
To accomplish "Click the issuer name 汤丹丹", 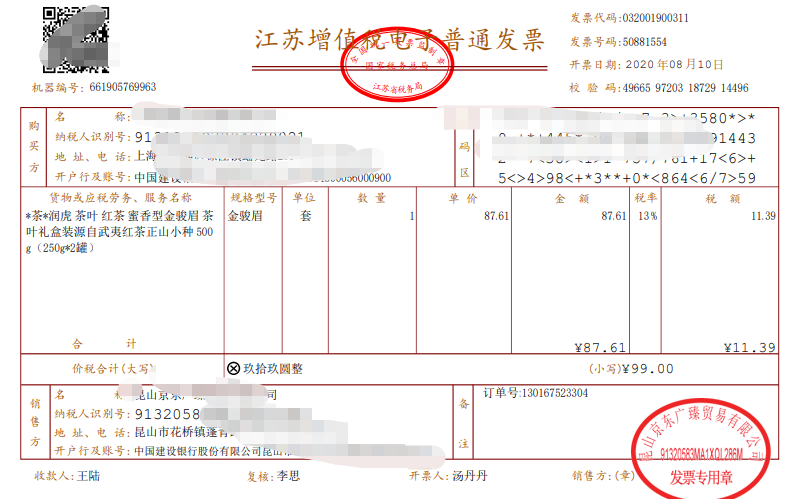I will [470, 476].
